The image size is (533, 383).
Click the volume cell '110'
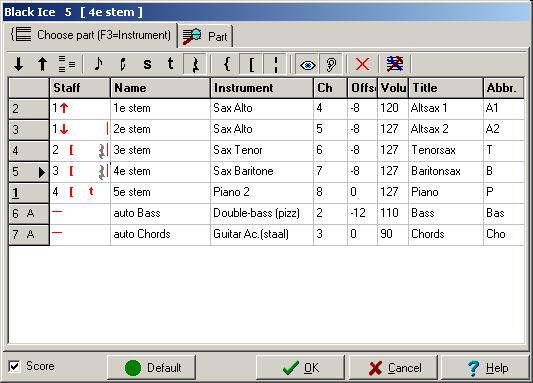pos(393,213)
